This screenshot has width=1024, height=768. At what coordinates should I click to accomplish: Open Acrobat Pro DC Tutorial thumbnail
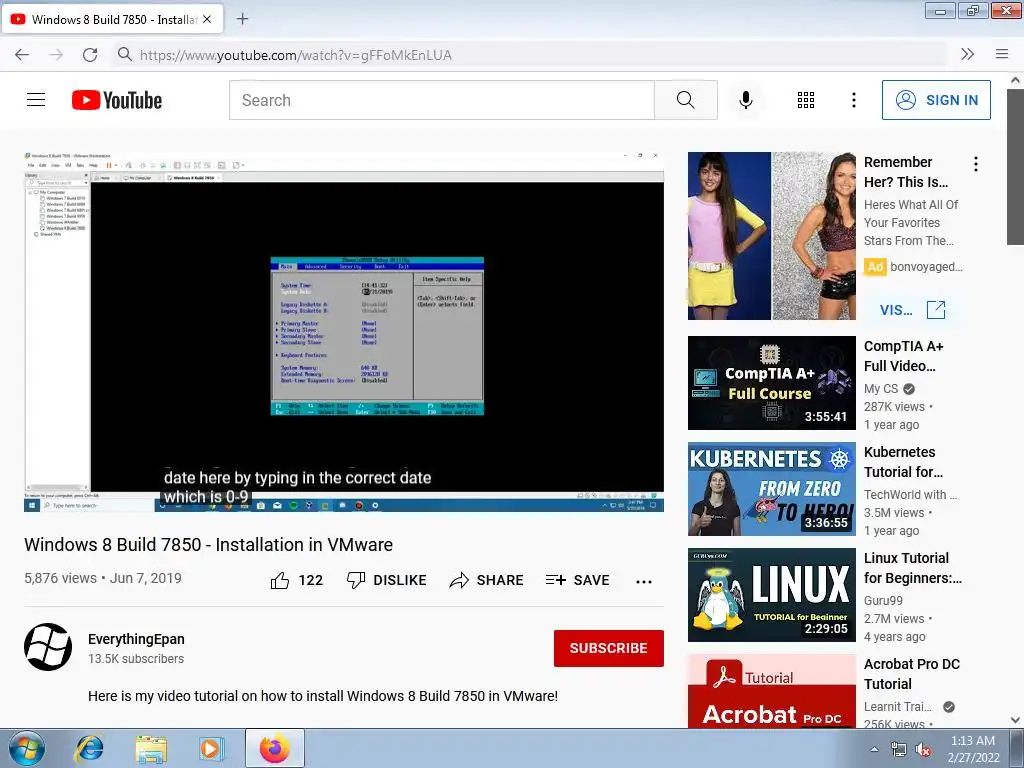point(771,691)
